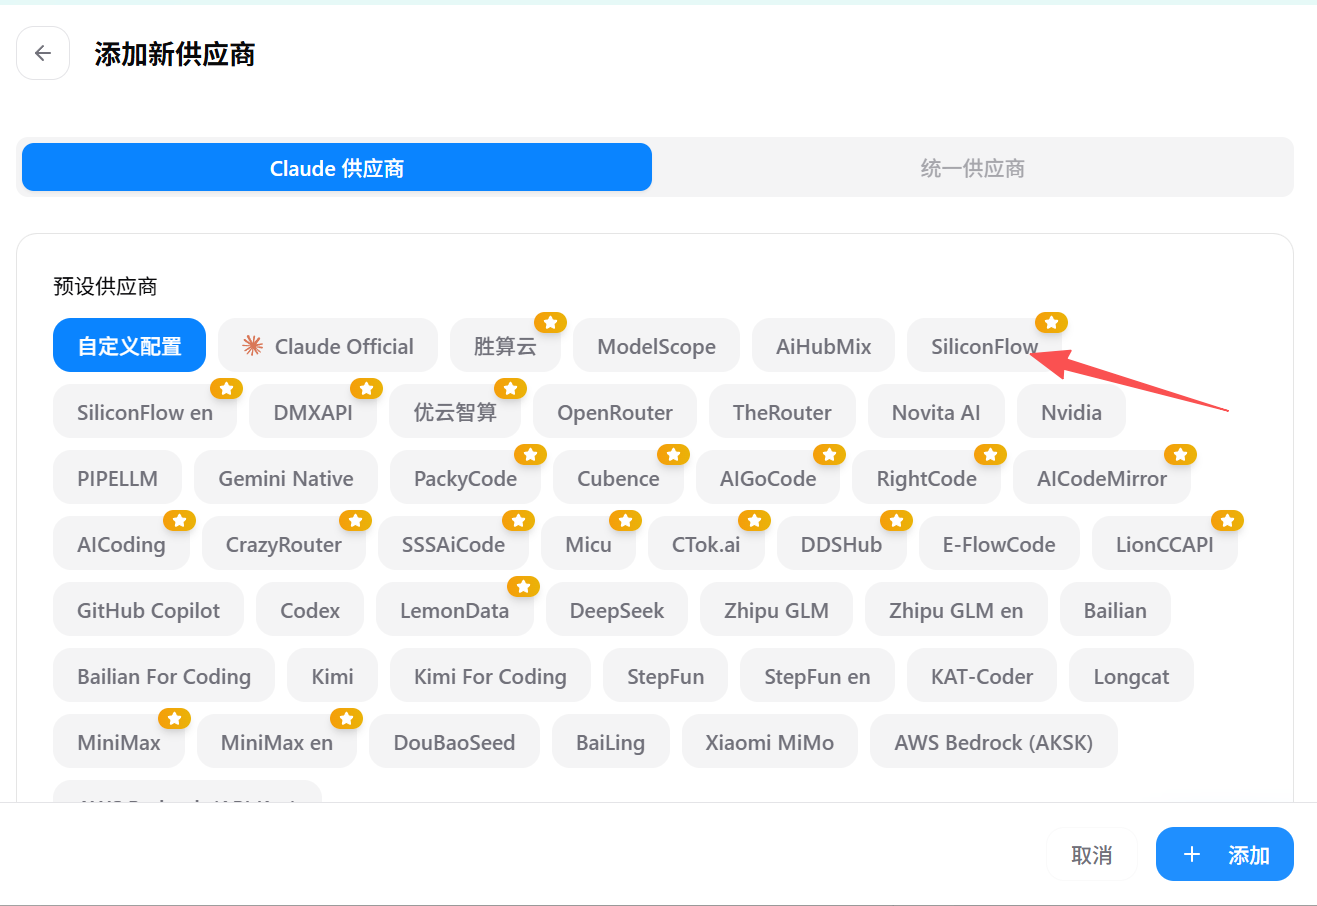Select the Cubence preset
Image resolution: width=1317 pixels, height=906 pixels.
(x=618, y=478)
